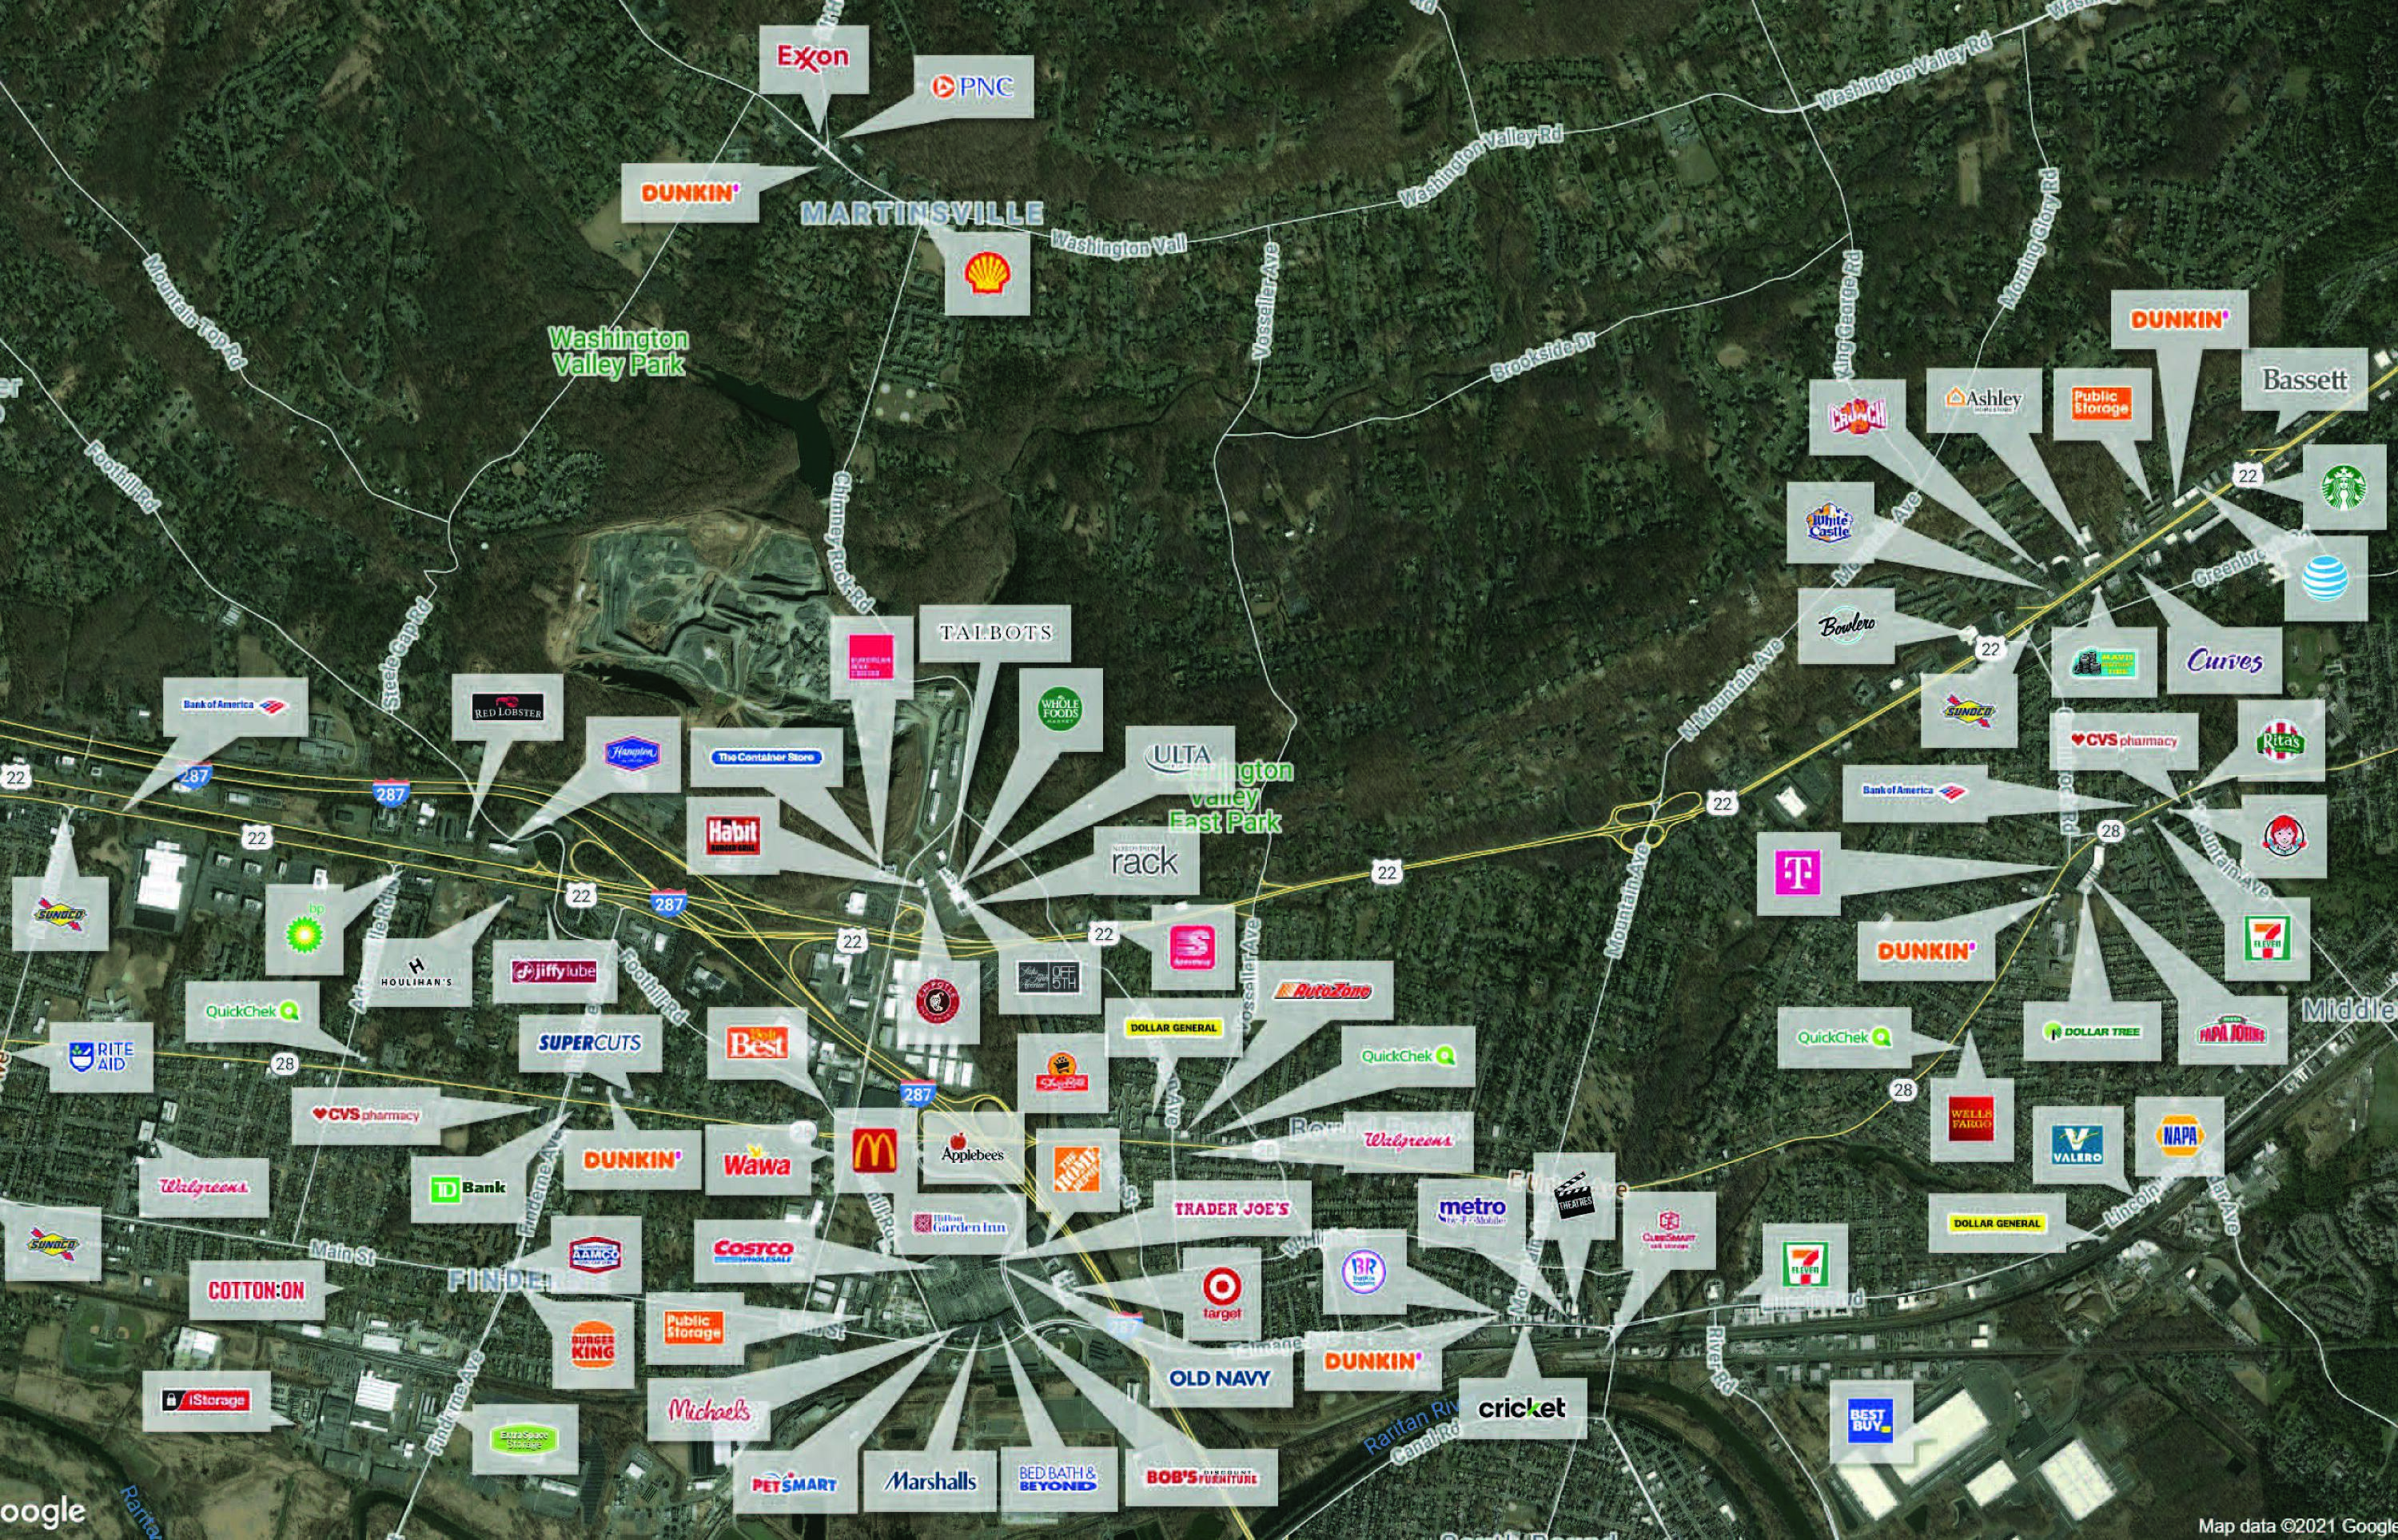Click the Map data ©2021 Google attribution
Screen dimensions: 2398x1540
coord(2296,1526)
